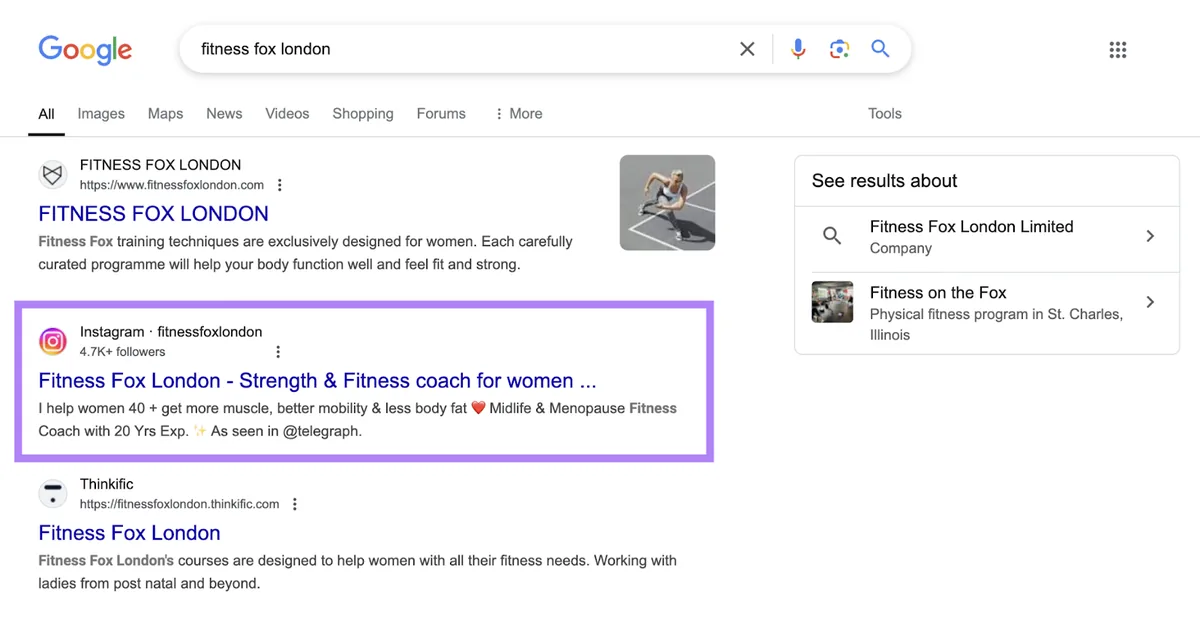Open Fitness on the Fox result
1200x626 pixels.
coord(987,313)
